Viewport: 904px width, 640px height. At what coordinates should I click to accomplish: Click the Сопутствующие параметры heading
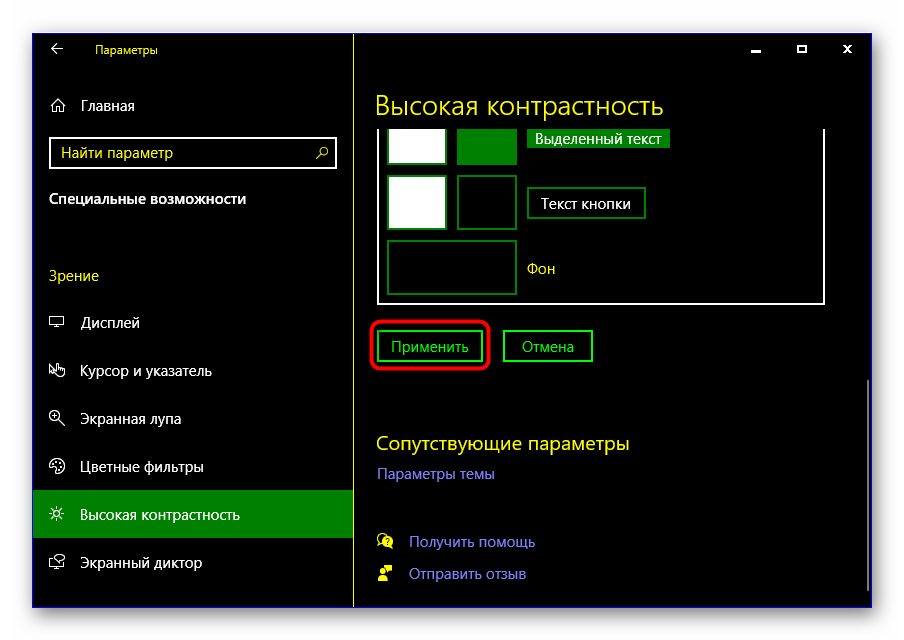pos(502,443)
